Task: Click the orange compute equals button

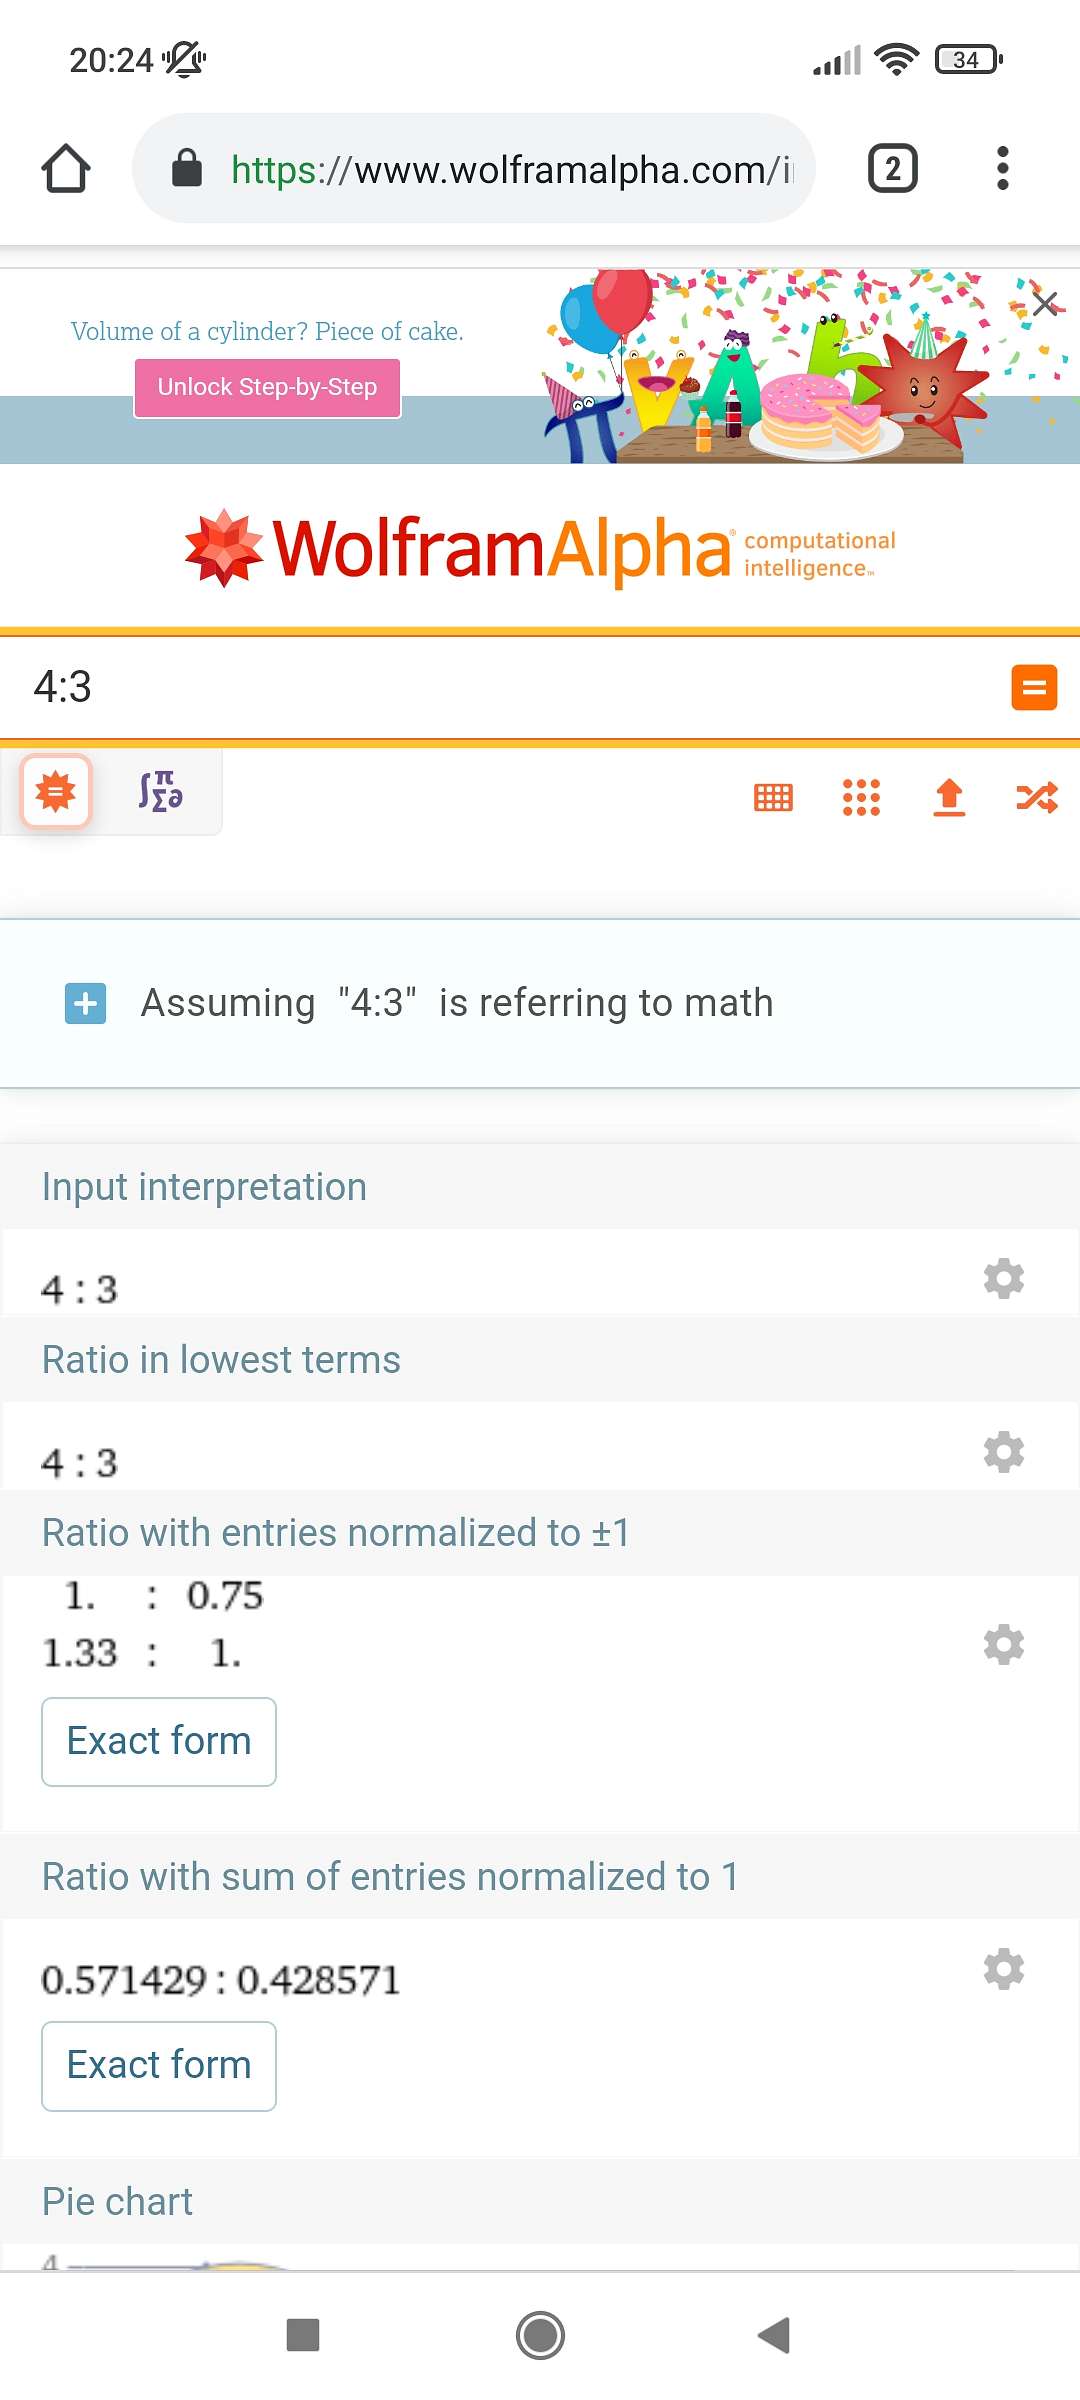Action: pos(1034,687)
